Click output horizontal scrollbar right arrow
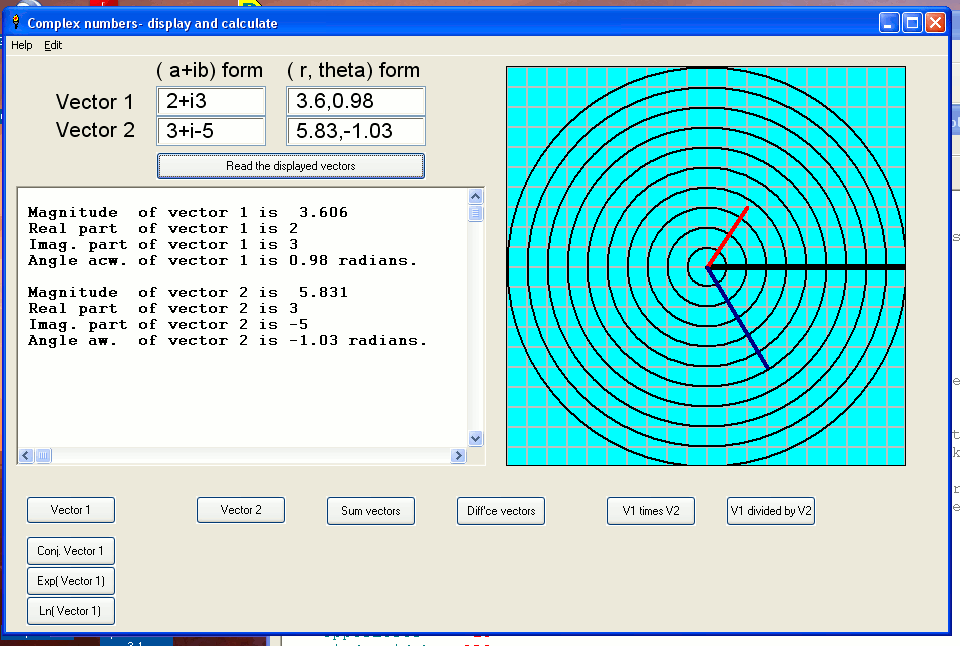 pos(459,456)
